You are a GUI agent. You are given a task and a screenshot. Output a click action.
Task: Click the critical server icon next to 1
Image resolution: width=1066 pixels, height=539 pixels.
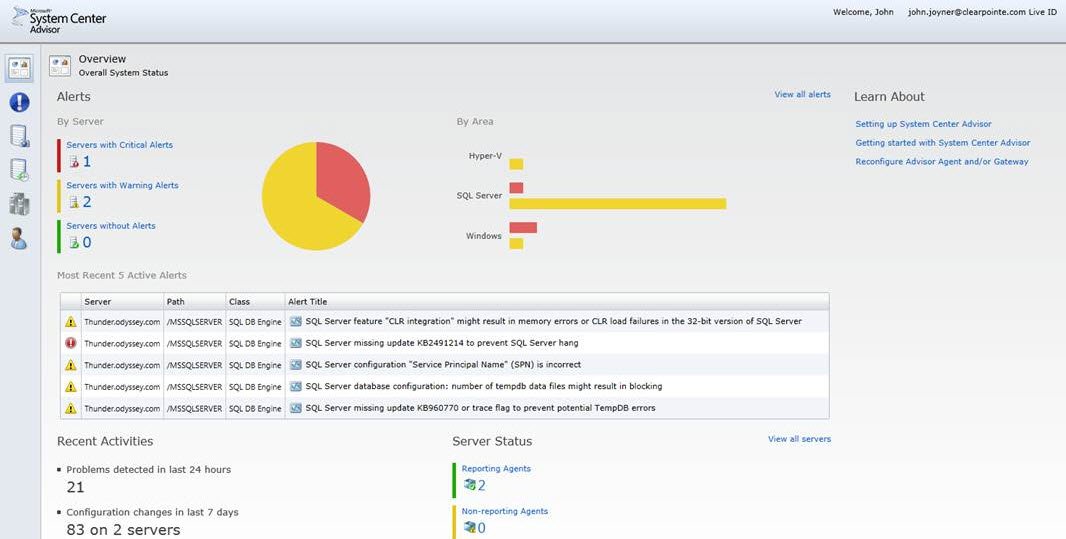click(74, 162)
